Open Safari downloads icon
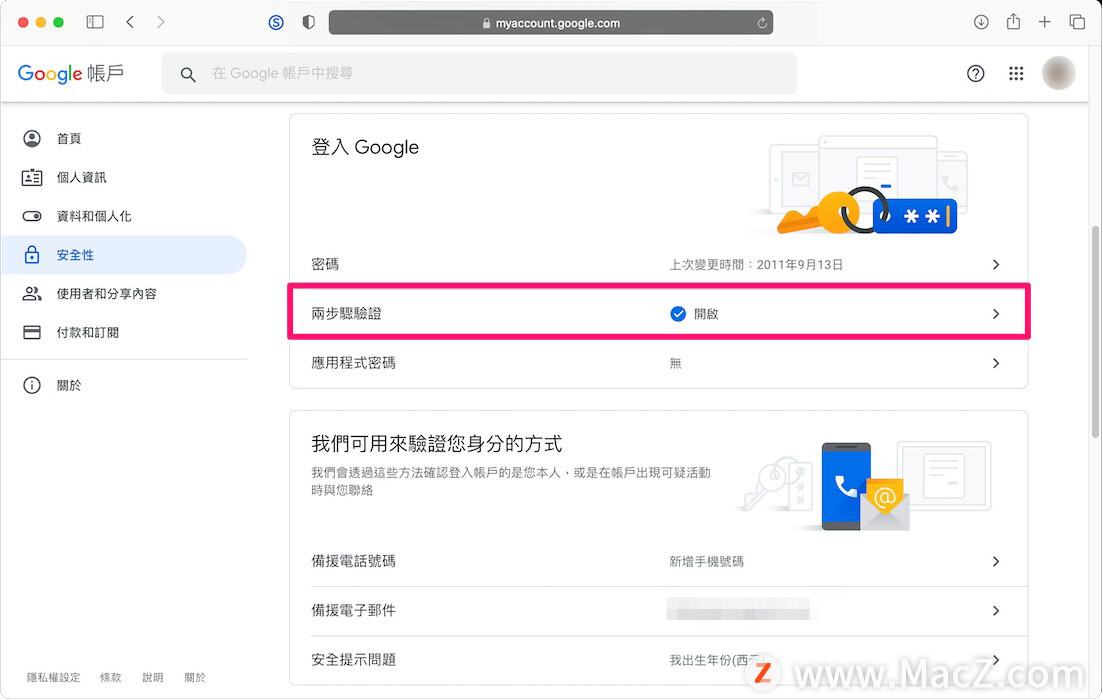This screenshot has width=1103, height=700. click(x=981, y=22)
